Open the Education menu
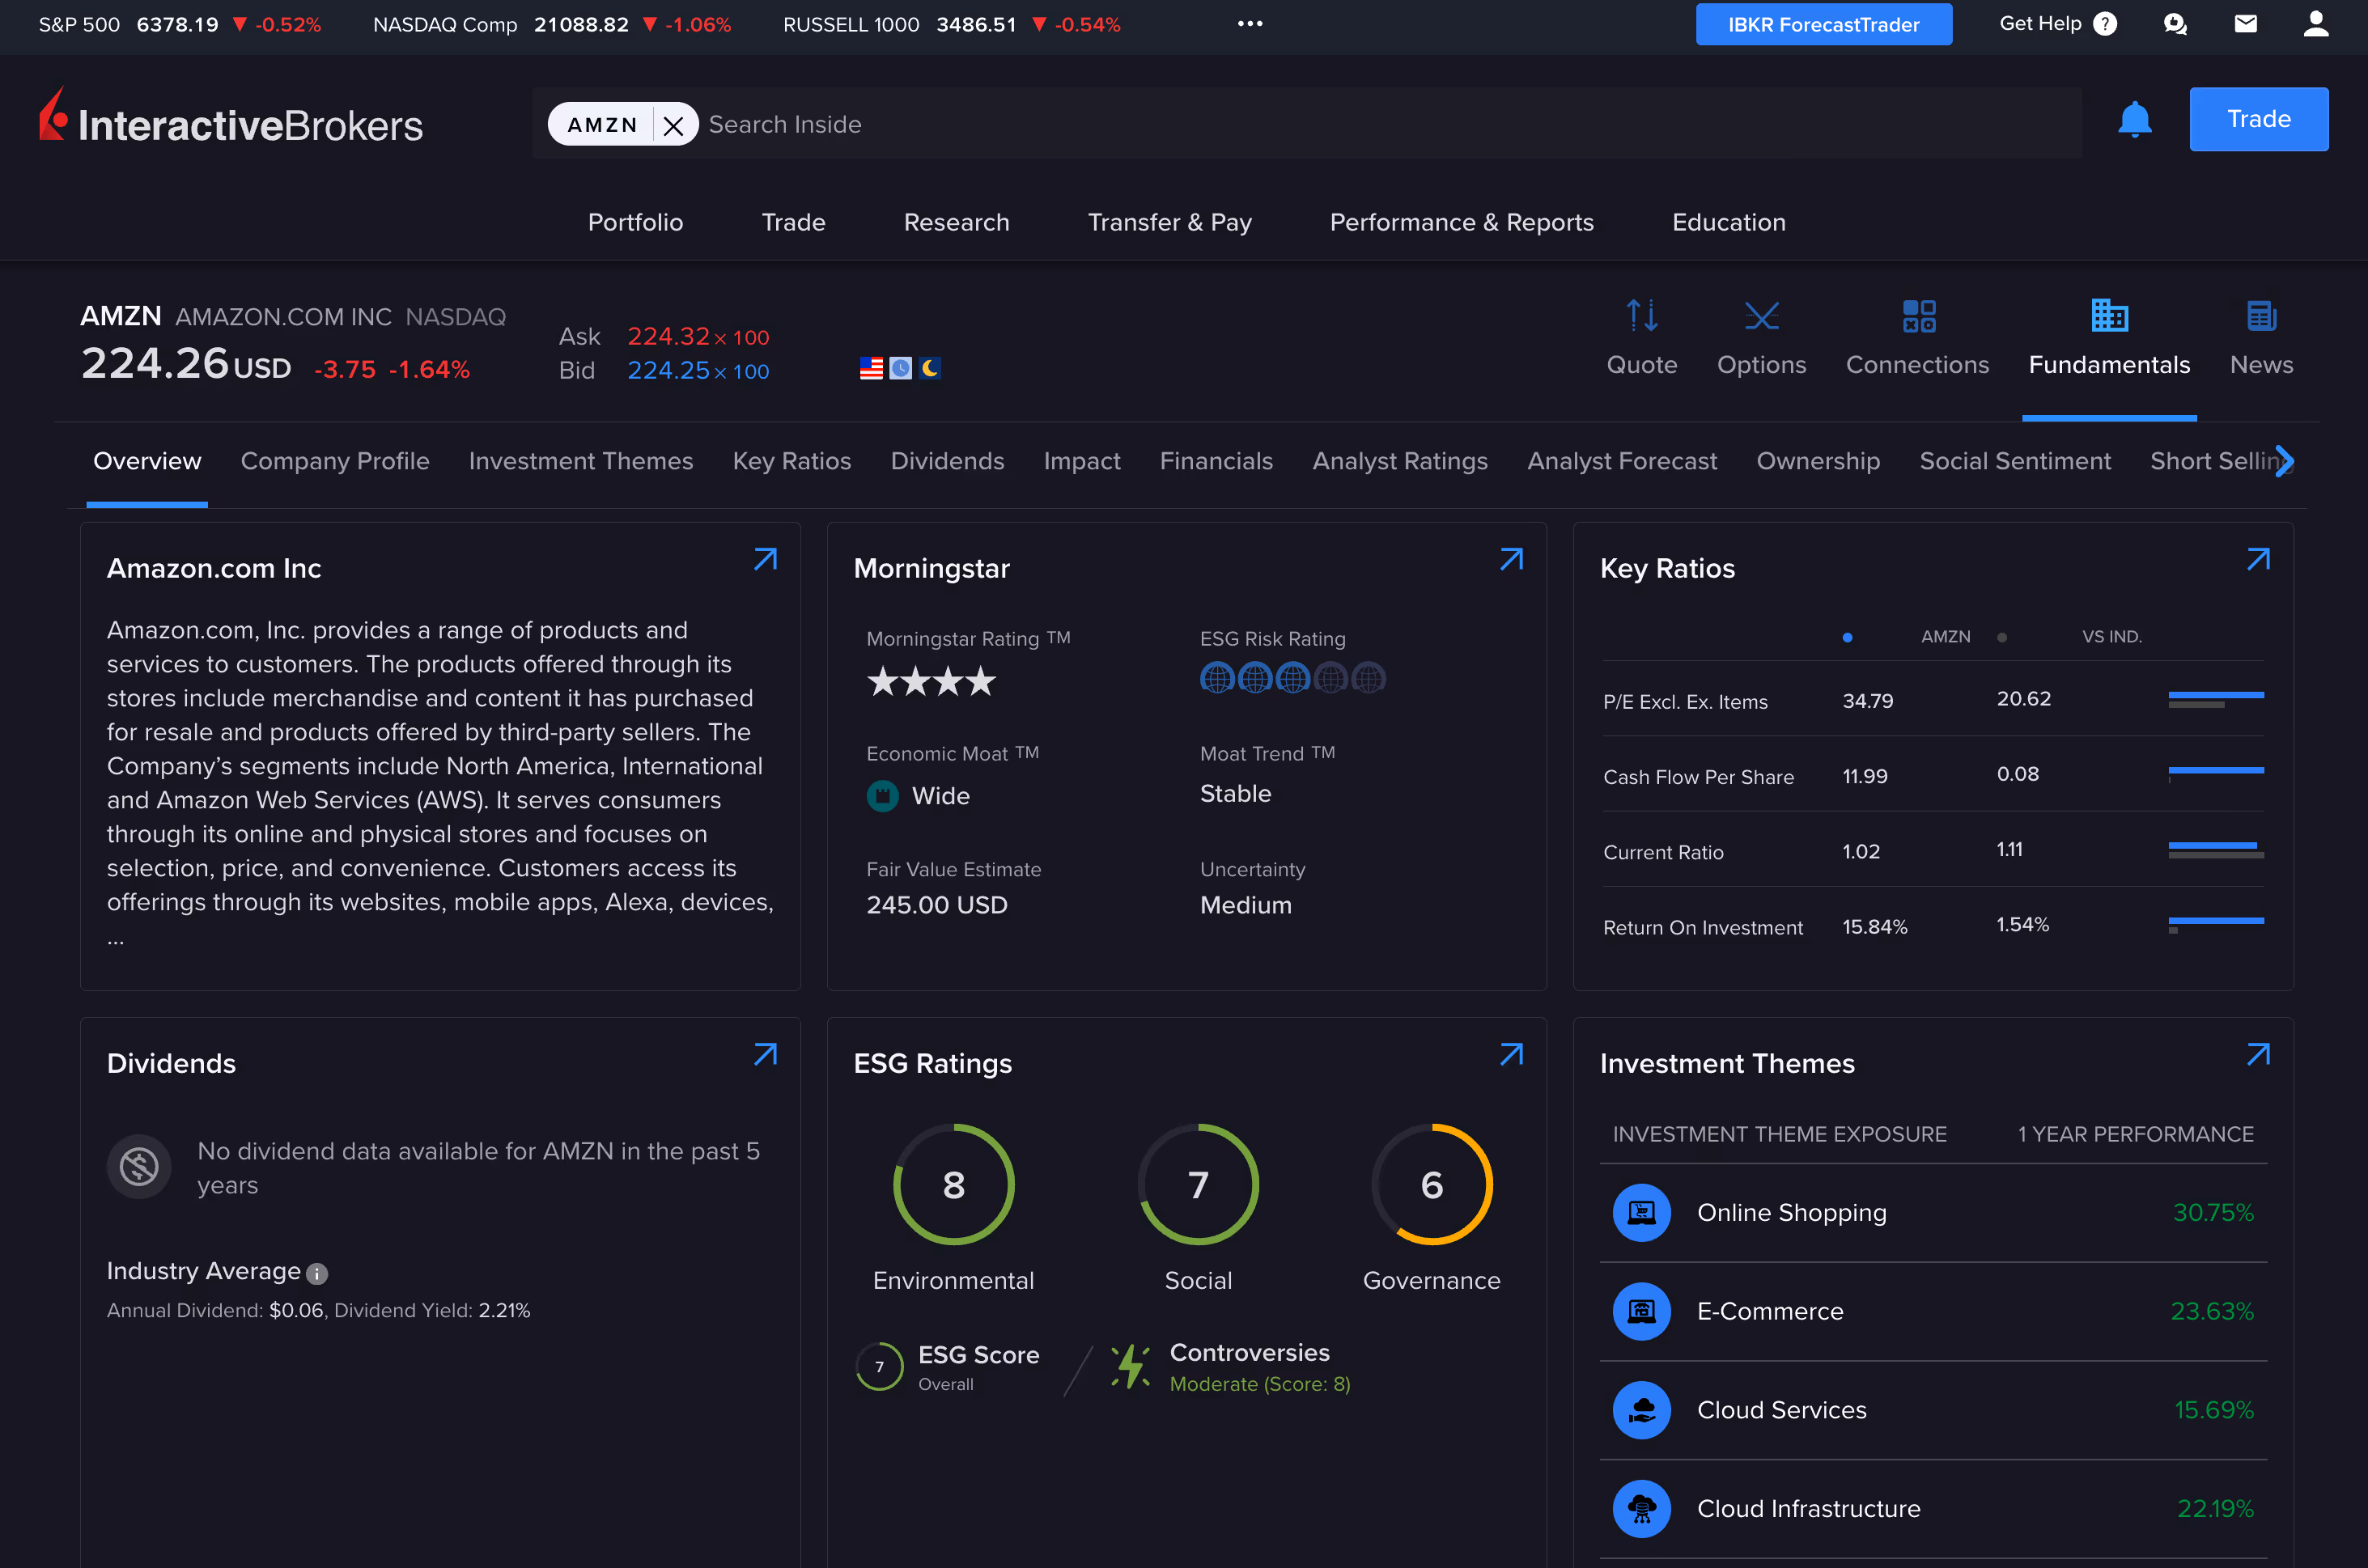 point(1728,222)
